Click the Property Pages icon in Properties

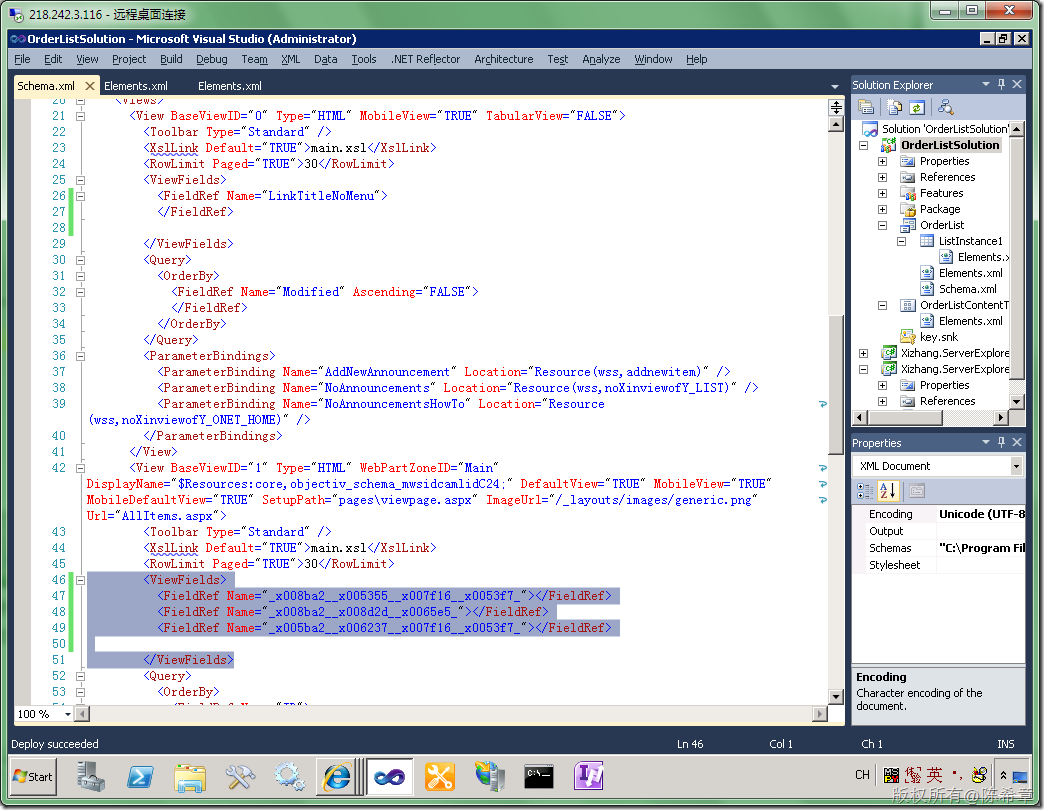[917, 491]
